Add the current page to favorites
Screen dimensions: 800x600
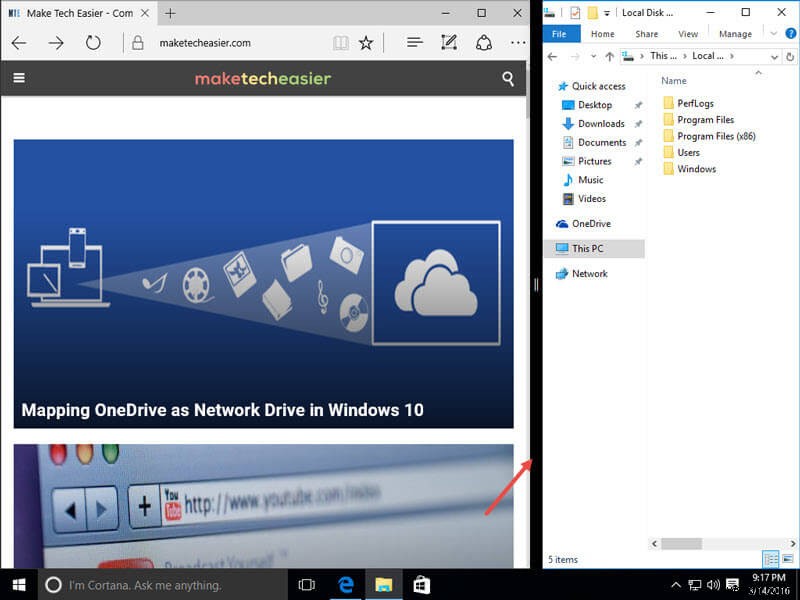pyautogui.click(x=366, y=43)
